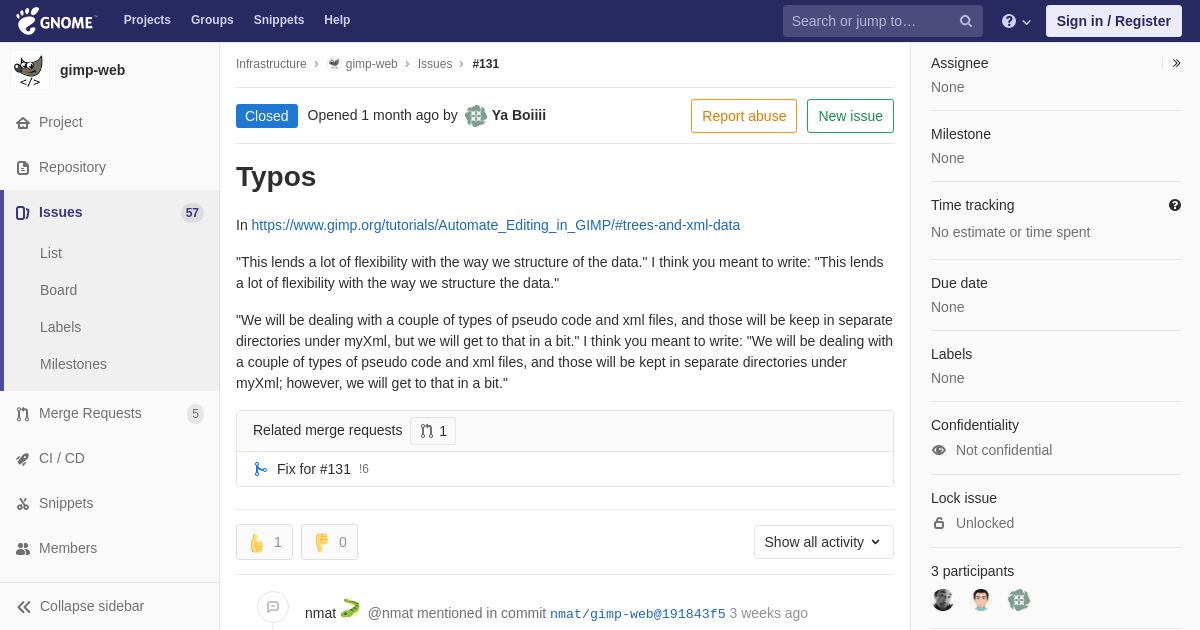Image resolution: width=1200 pixels, height=630 pixels.
Task: Go to Issues breadcrumb link
Action: (x=435, y=64)
